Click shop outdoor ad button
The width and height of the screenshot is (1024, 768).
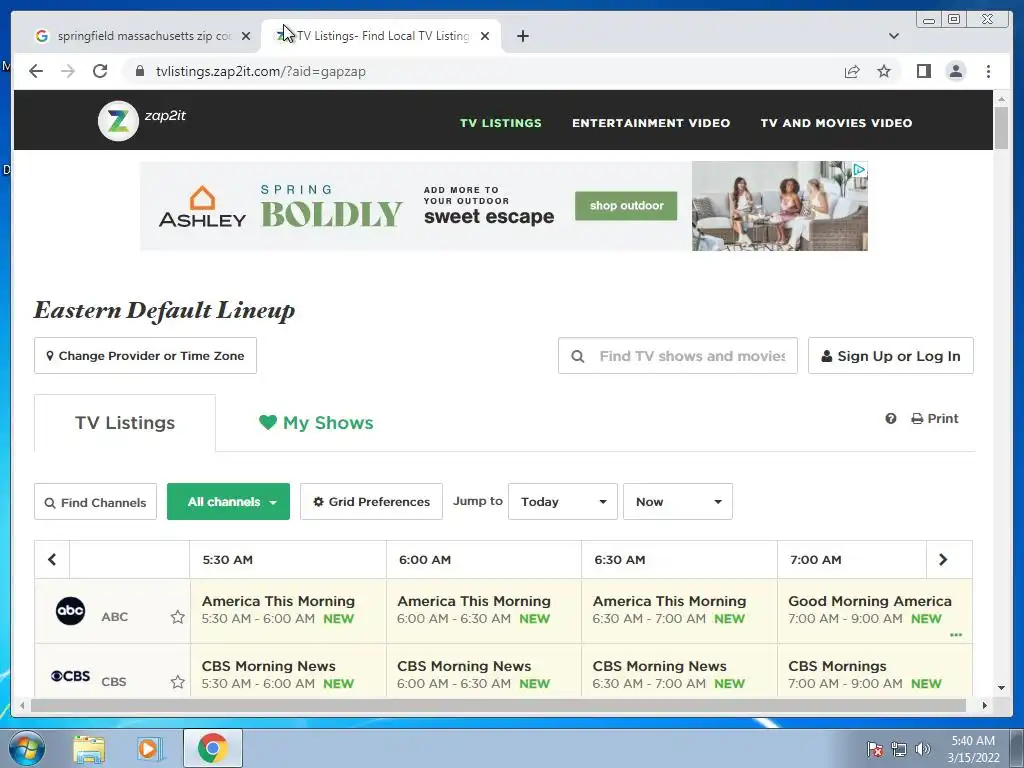point(626,206)
